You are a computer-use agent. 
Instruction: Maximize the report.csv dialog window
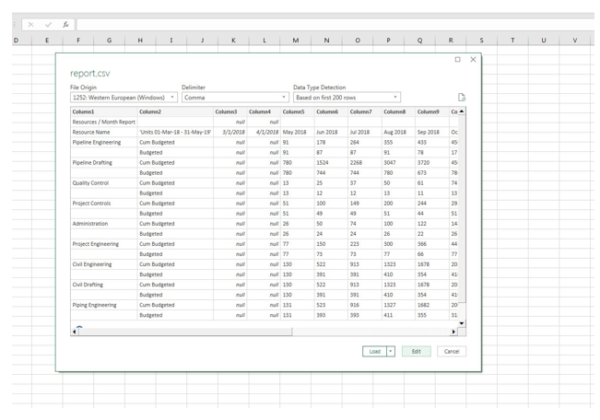tap(457, 60)
